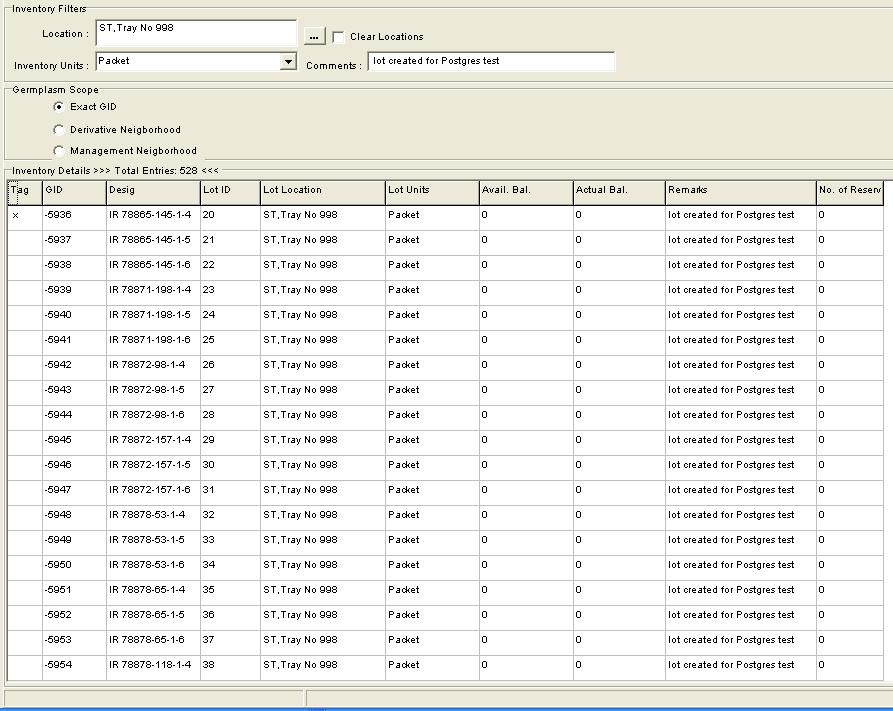Tick the Clear Locations checkbox
893x711 pixels.
tap(338, 37)
